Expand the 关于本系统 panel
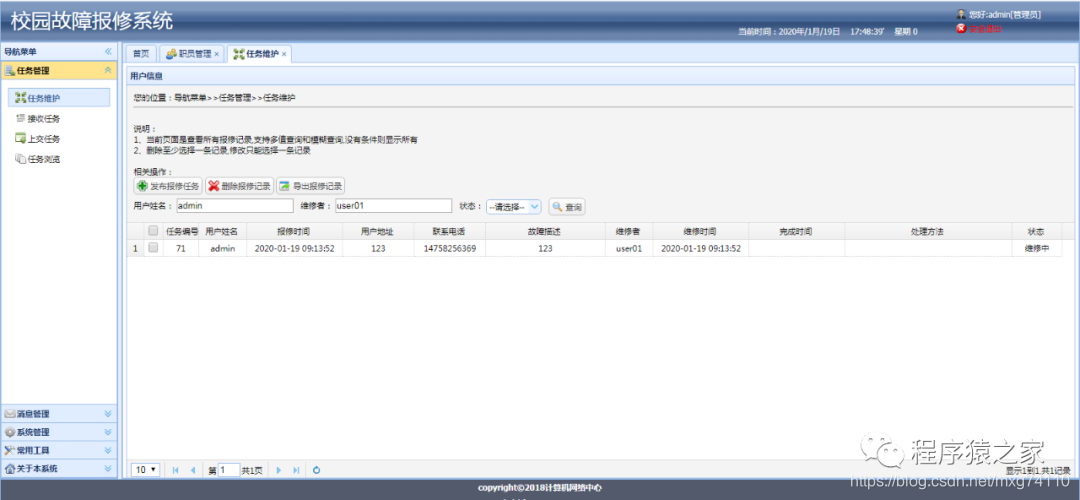Viewport: 1080px width, 500px height. coord(108,468)
